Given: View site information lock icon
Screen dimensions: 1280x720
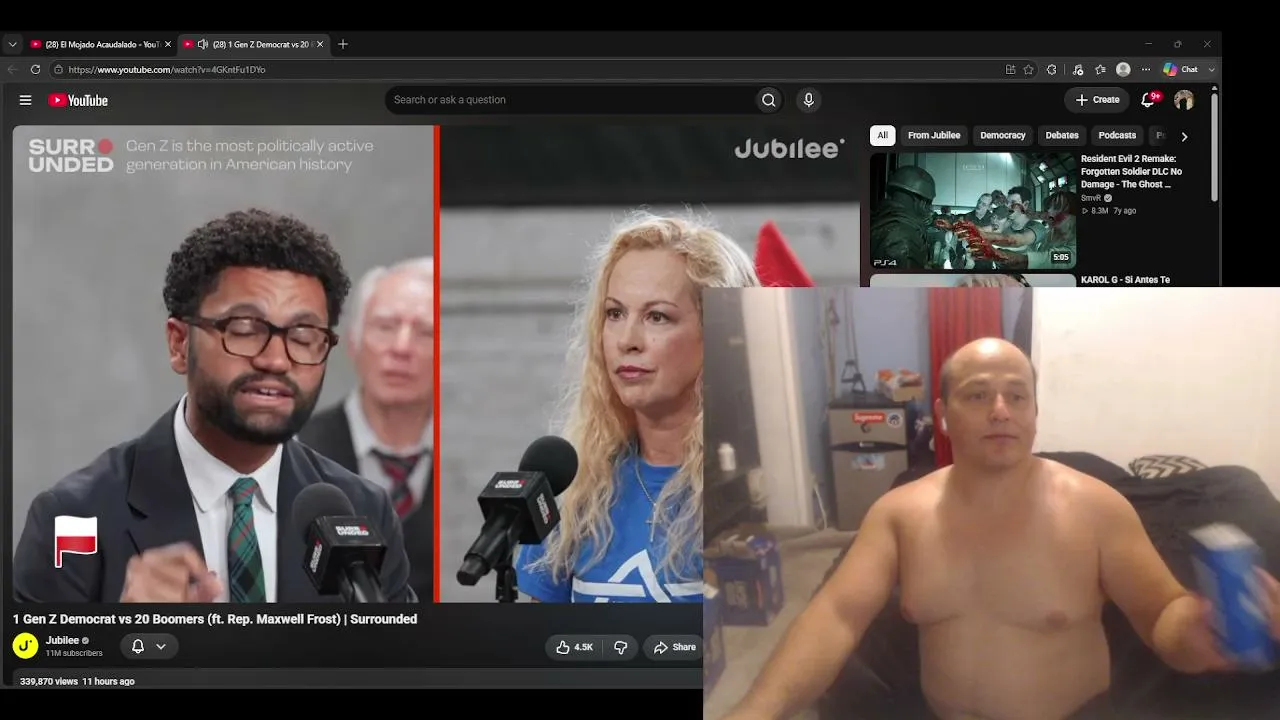Looking at the screenshot, I should coord(58,70).
